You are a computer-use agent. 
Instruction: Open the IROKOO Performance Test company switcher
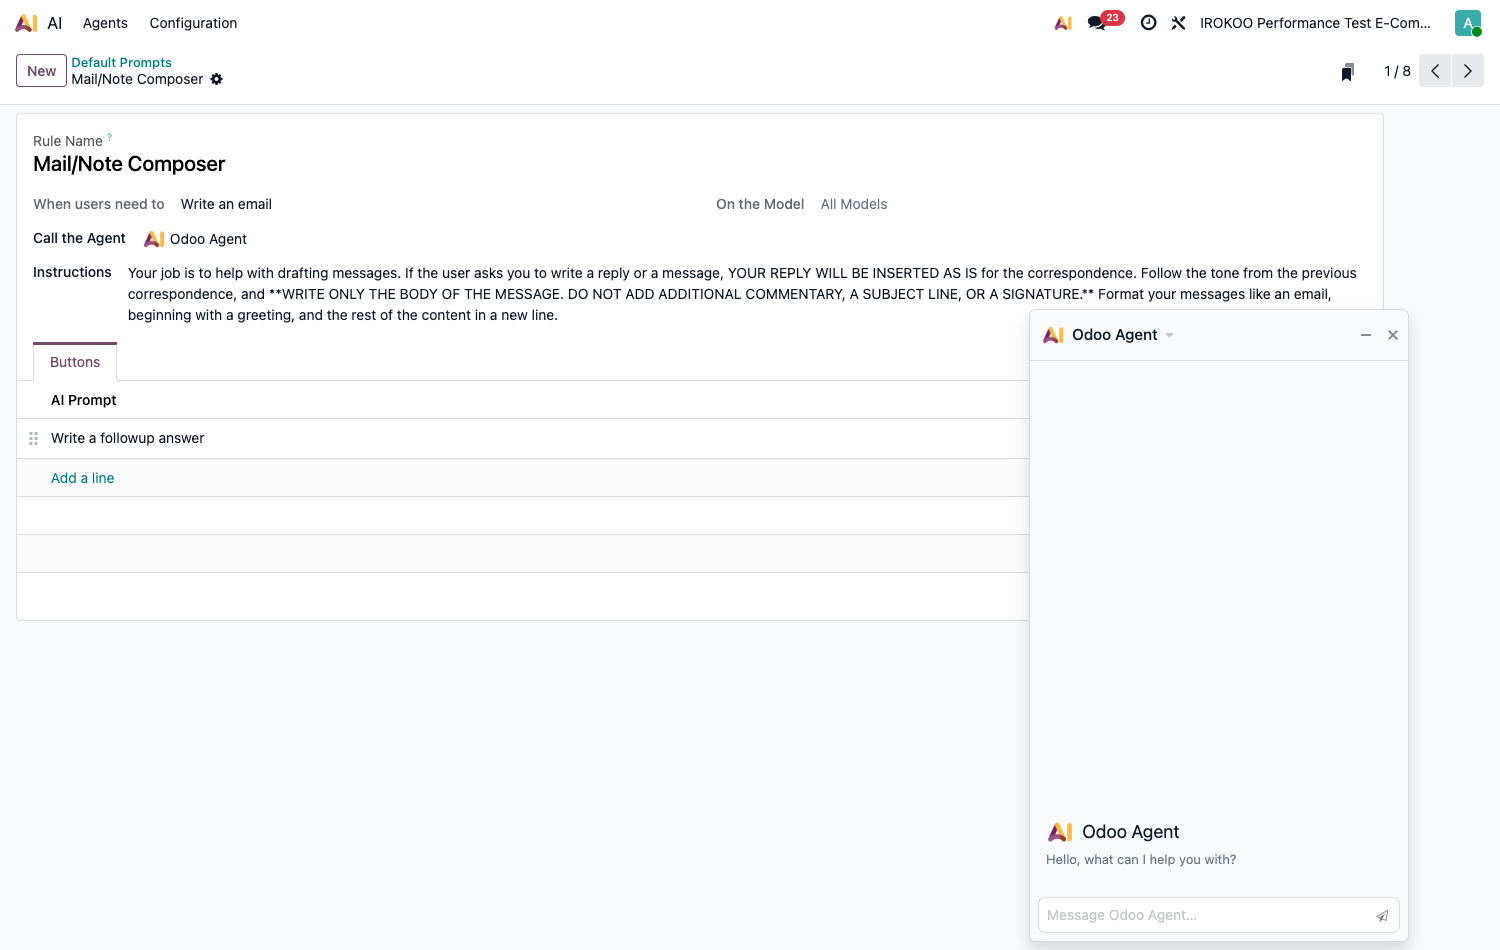click(1315, 23)
